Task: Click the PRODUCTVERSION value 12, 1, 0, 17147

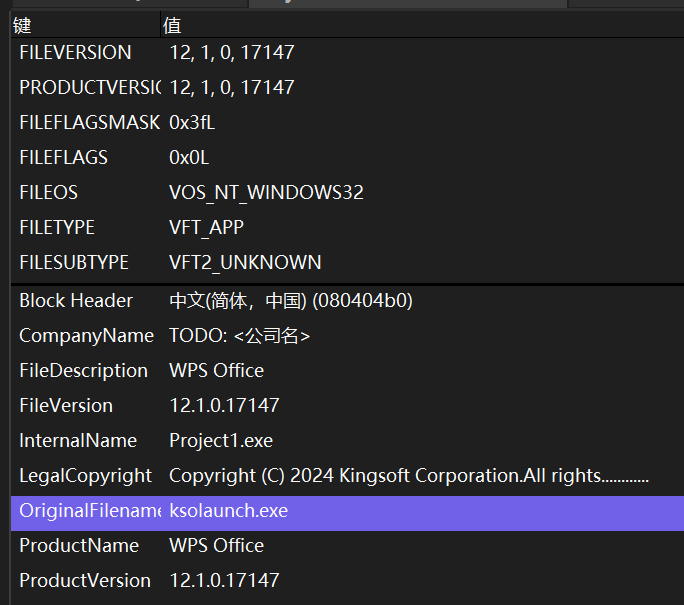Action: coord(232,88)
